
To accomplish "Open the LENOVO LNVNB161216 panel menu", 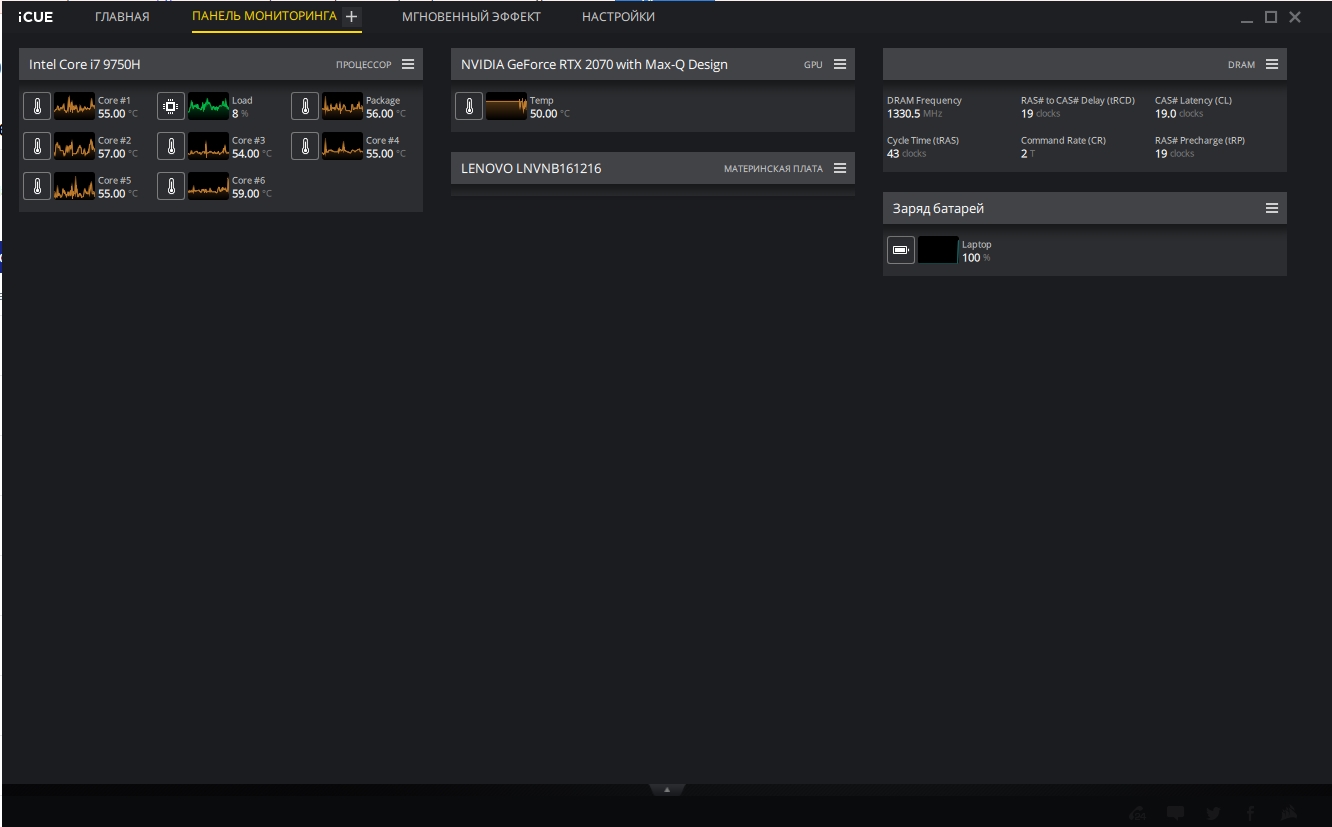I will [x=840, y=168].
